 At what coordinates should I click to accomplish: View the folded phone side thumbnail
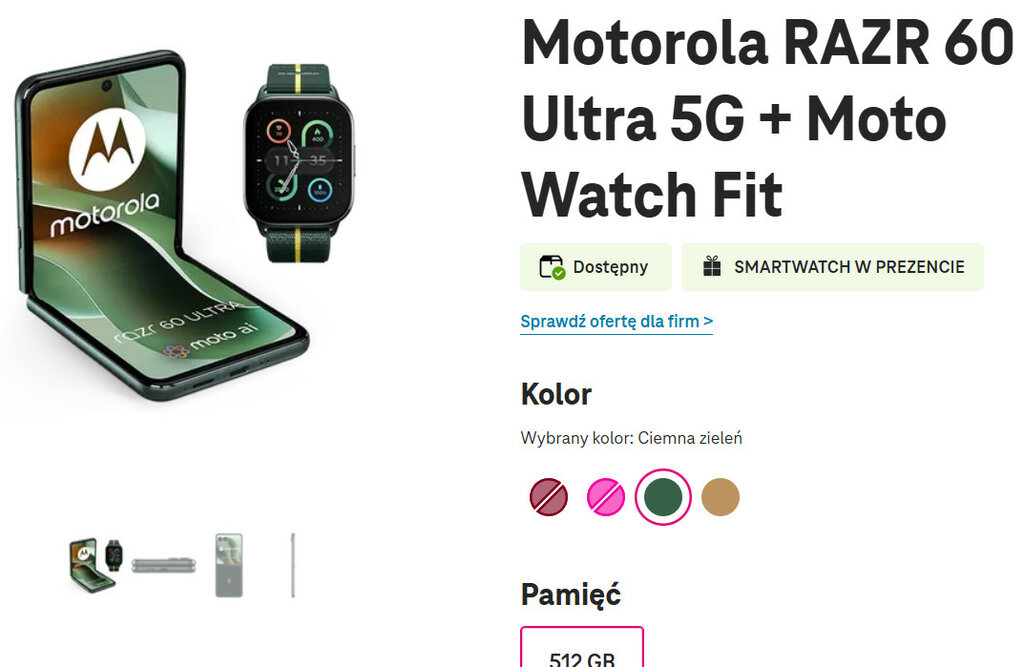point(163,565)
